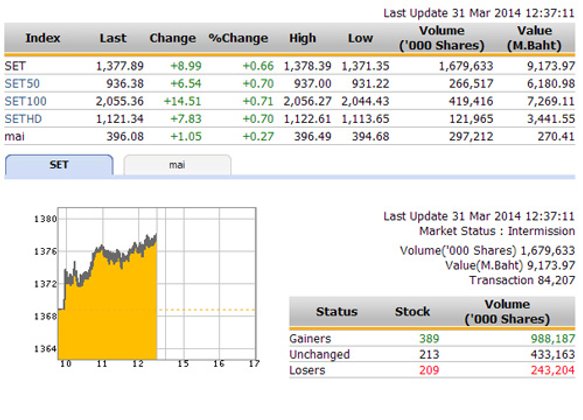Click the mai index row label
583x420 pixels.
click(15, 136)
